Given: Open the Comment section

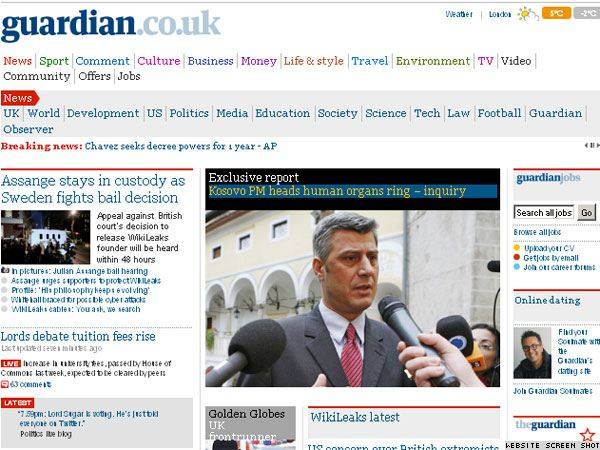Looking at the screenshot, I should tap(103, 61).
